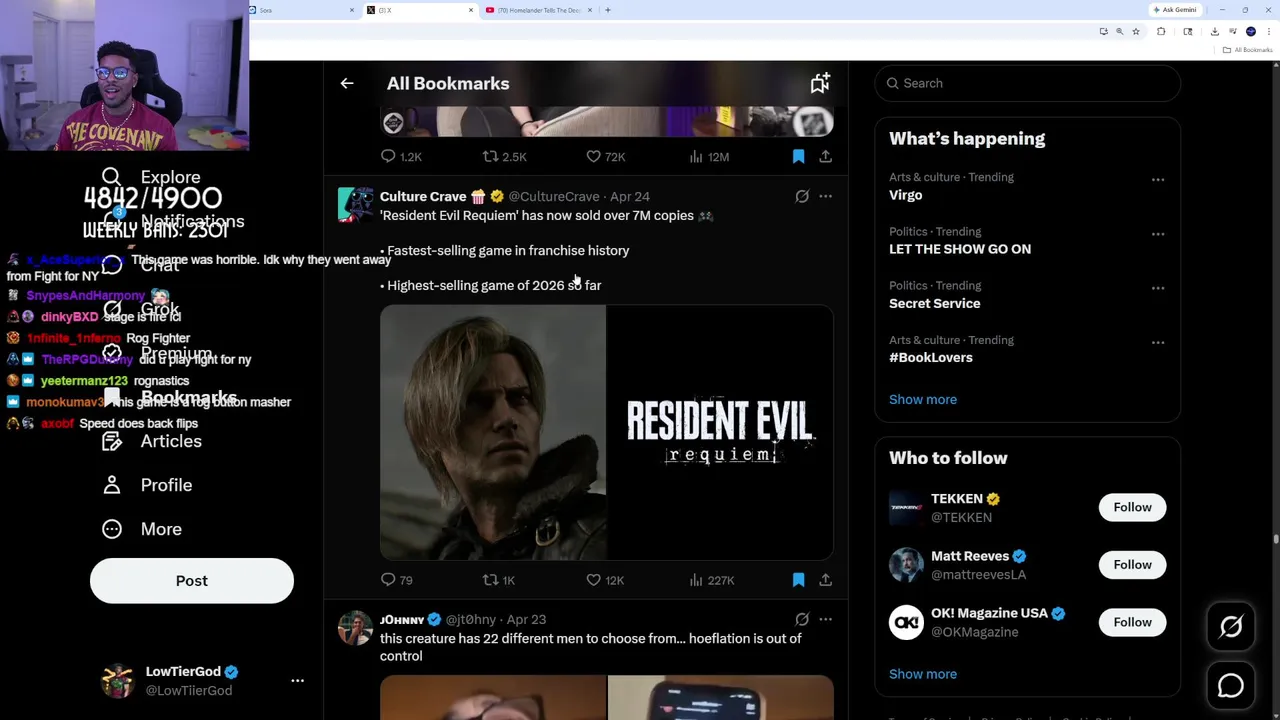The height and width of the screenshot is (720, 1280).
Task: Click the @jt0hny handle link
Action: tap(470, 619)
